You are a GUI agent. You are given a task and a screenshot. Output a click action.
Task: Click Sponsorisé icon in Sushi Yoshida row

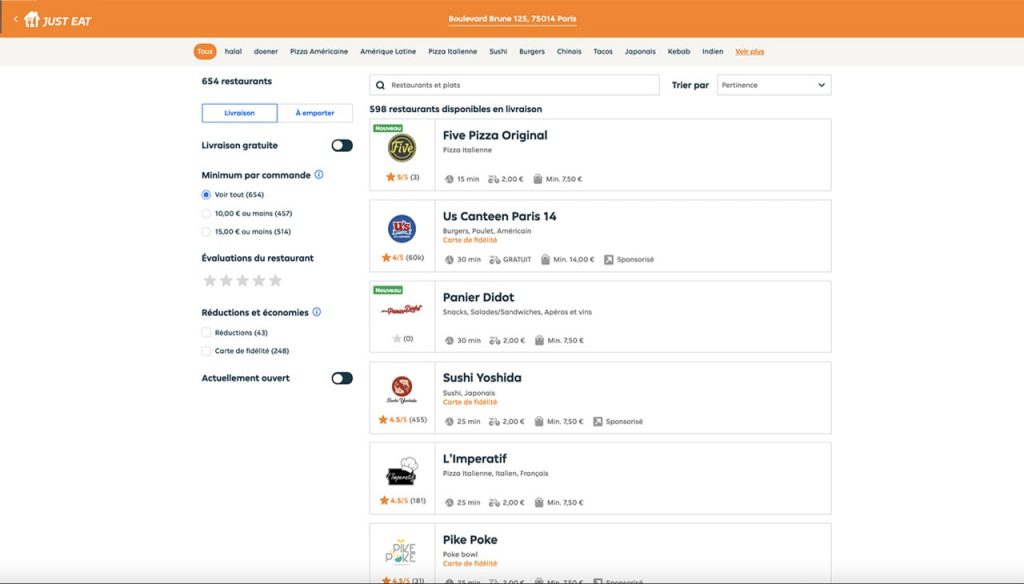click(x=598, y=421)
